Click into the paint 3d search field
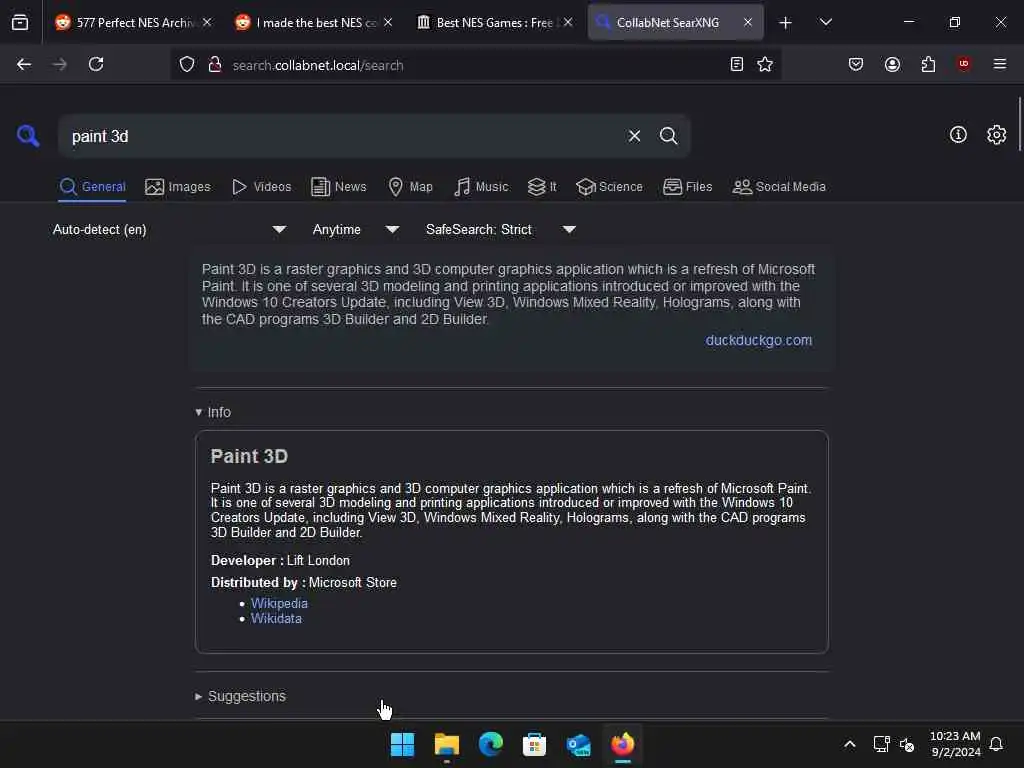Image resolution: width=1024 pixels, height=768 pixels. [343, 136]
